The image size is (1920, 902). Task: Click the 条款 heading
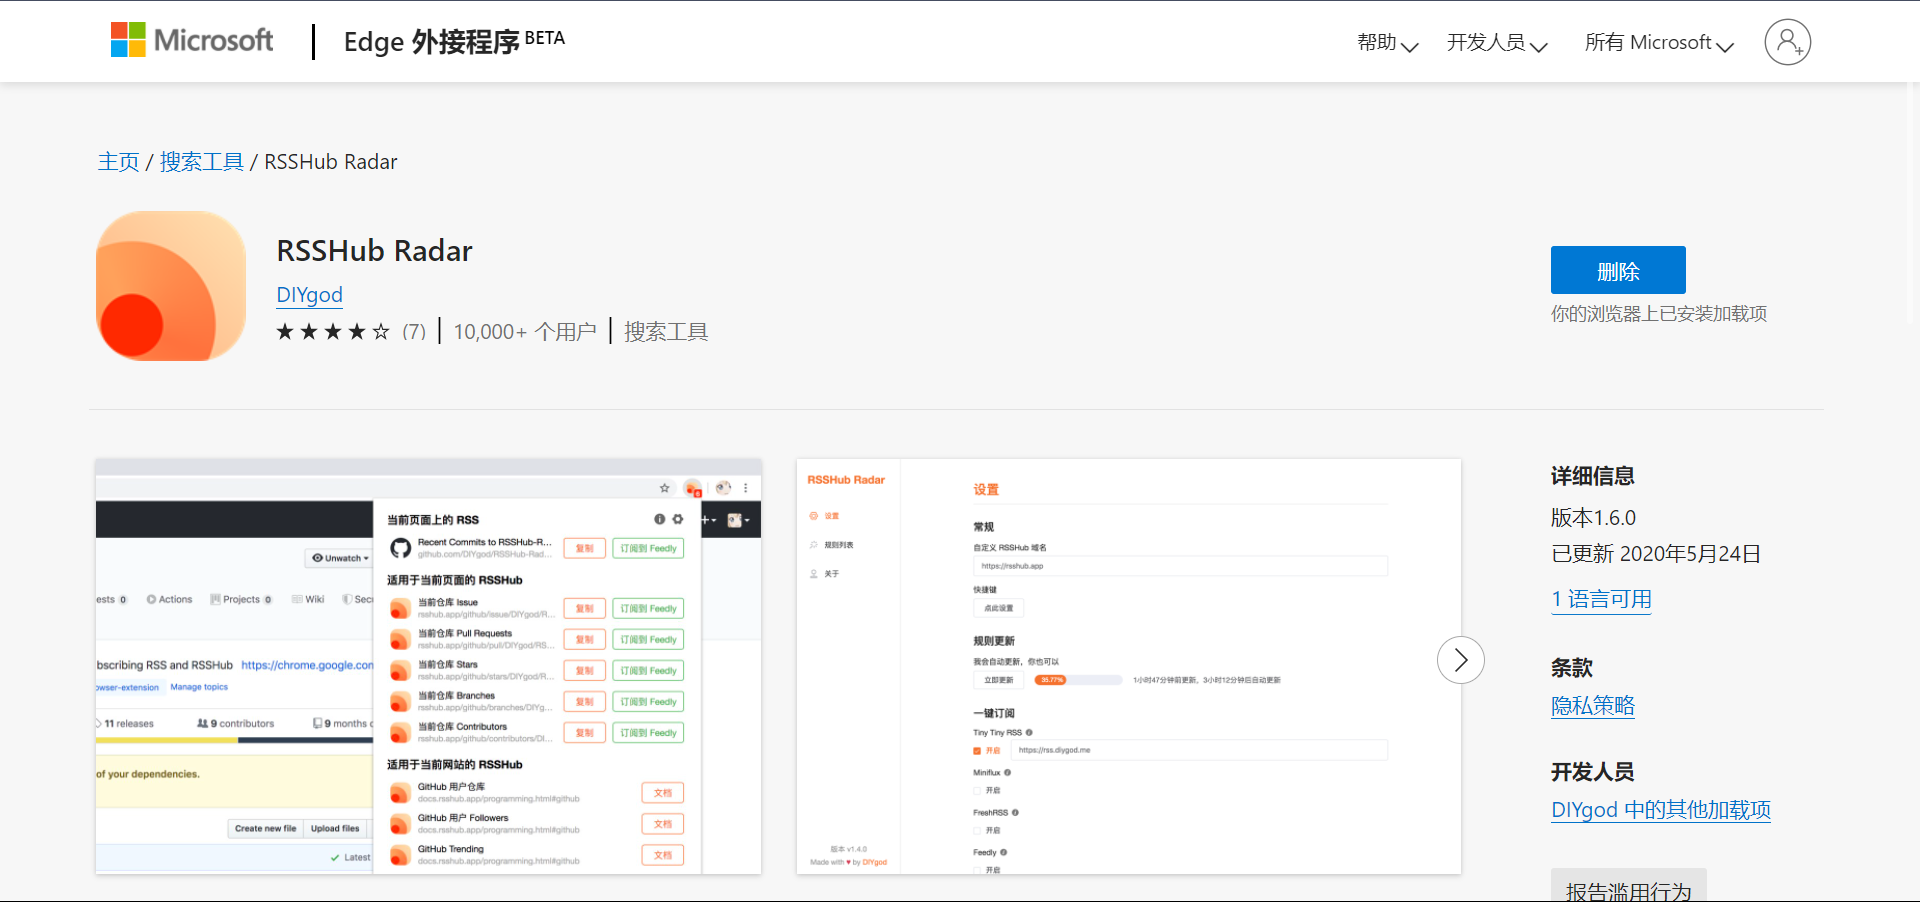[1572, 668]
